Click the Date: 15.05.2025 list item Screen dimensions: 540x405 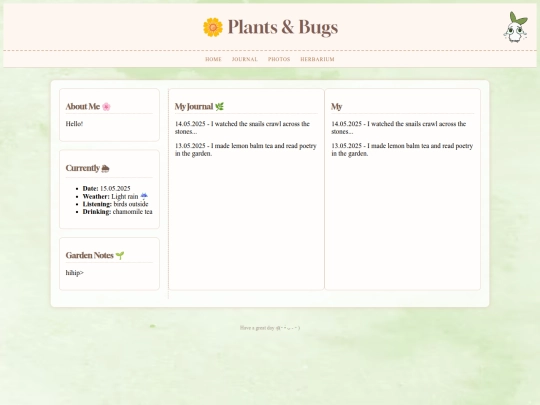[106, 188]
